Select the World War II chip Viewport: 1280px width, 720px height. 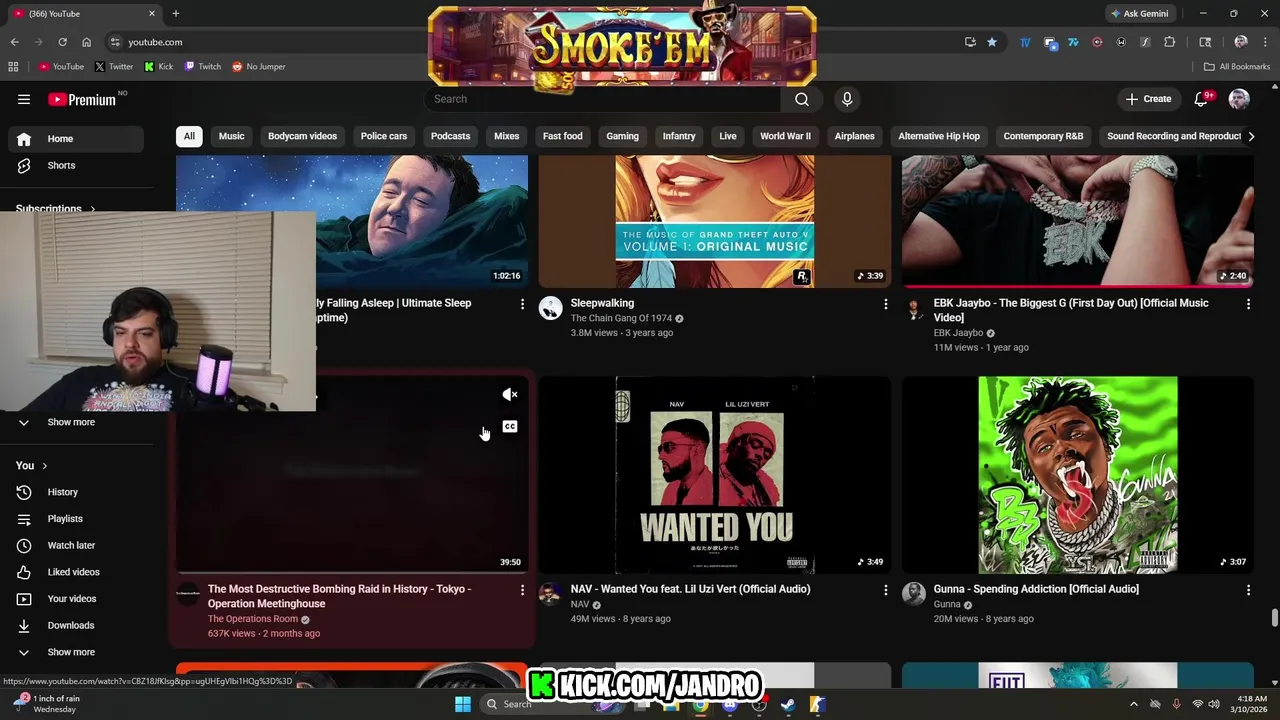(785, 136)
